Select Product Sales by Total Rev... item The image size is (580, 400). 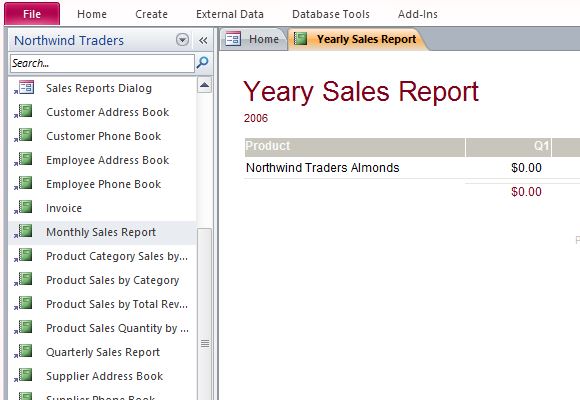(102, 305)
